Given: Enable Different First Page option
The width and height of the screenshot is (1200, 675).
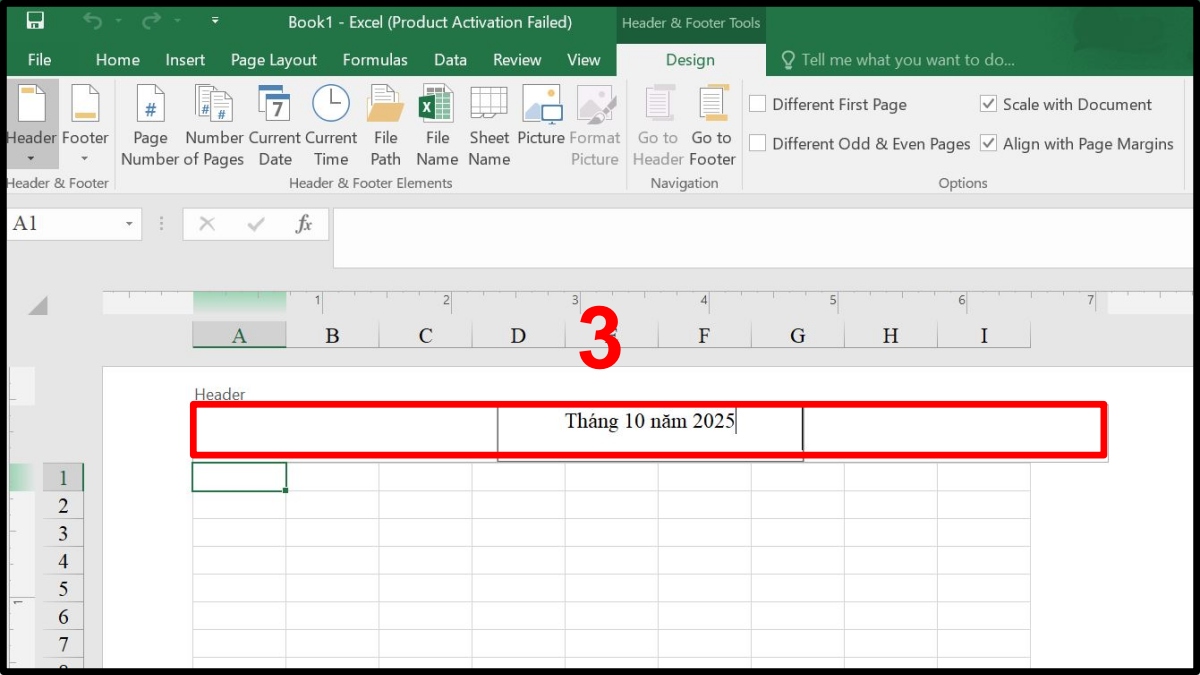Looking at the screenshot, I should coord(758,103).
